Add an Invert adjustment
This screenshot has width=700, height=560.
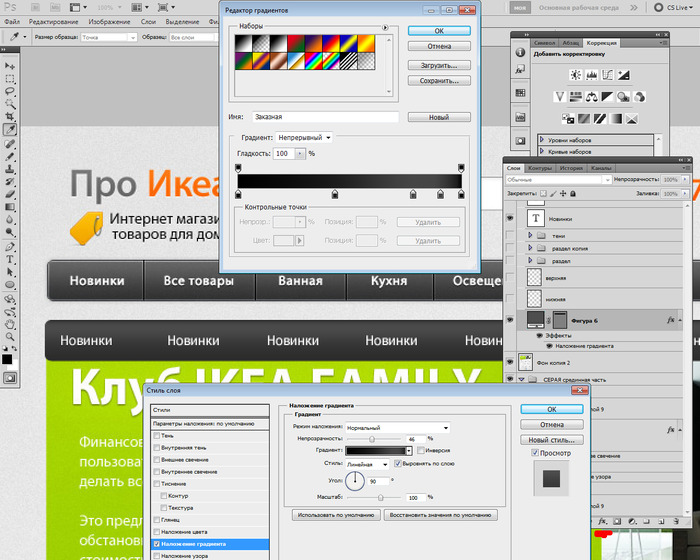[568, 119]
